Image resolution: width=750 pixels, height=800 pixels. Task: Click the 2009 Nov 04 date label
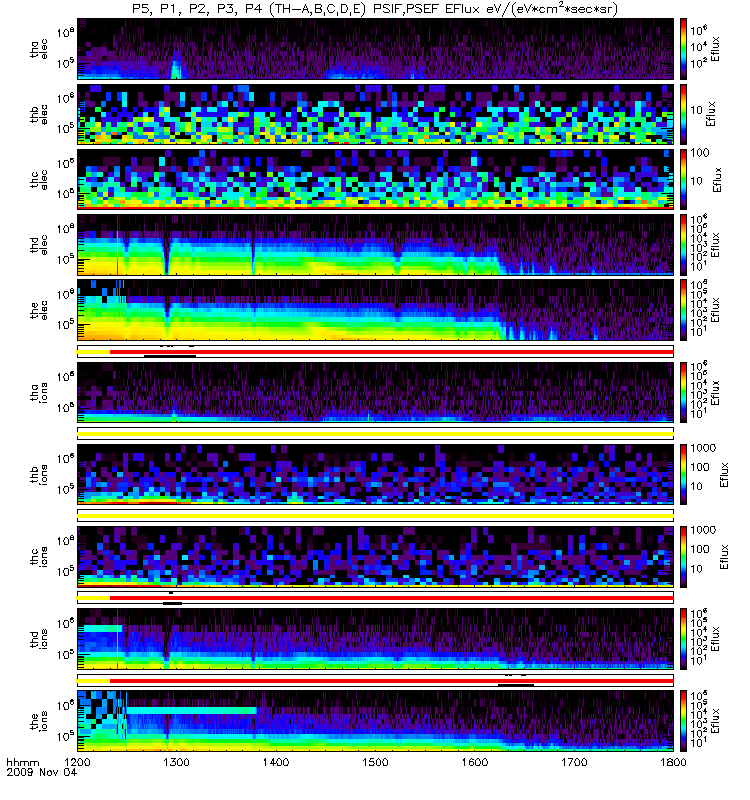click(x=41, y=772)
